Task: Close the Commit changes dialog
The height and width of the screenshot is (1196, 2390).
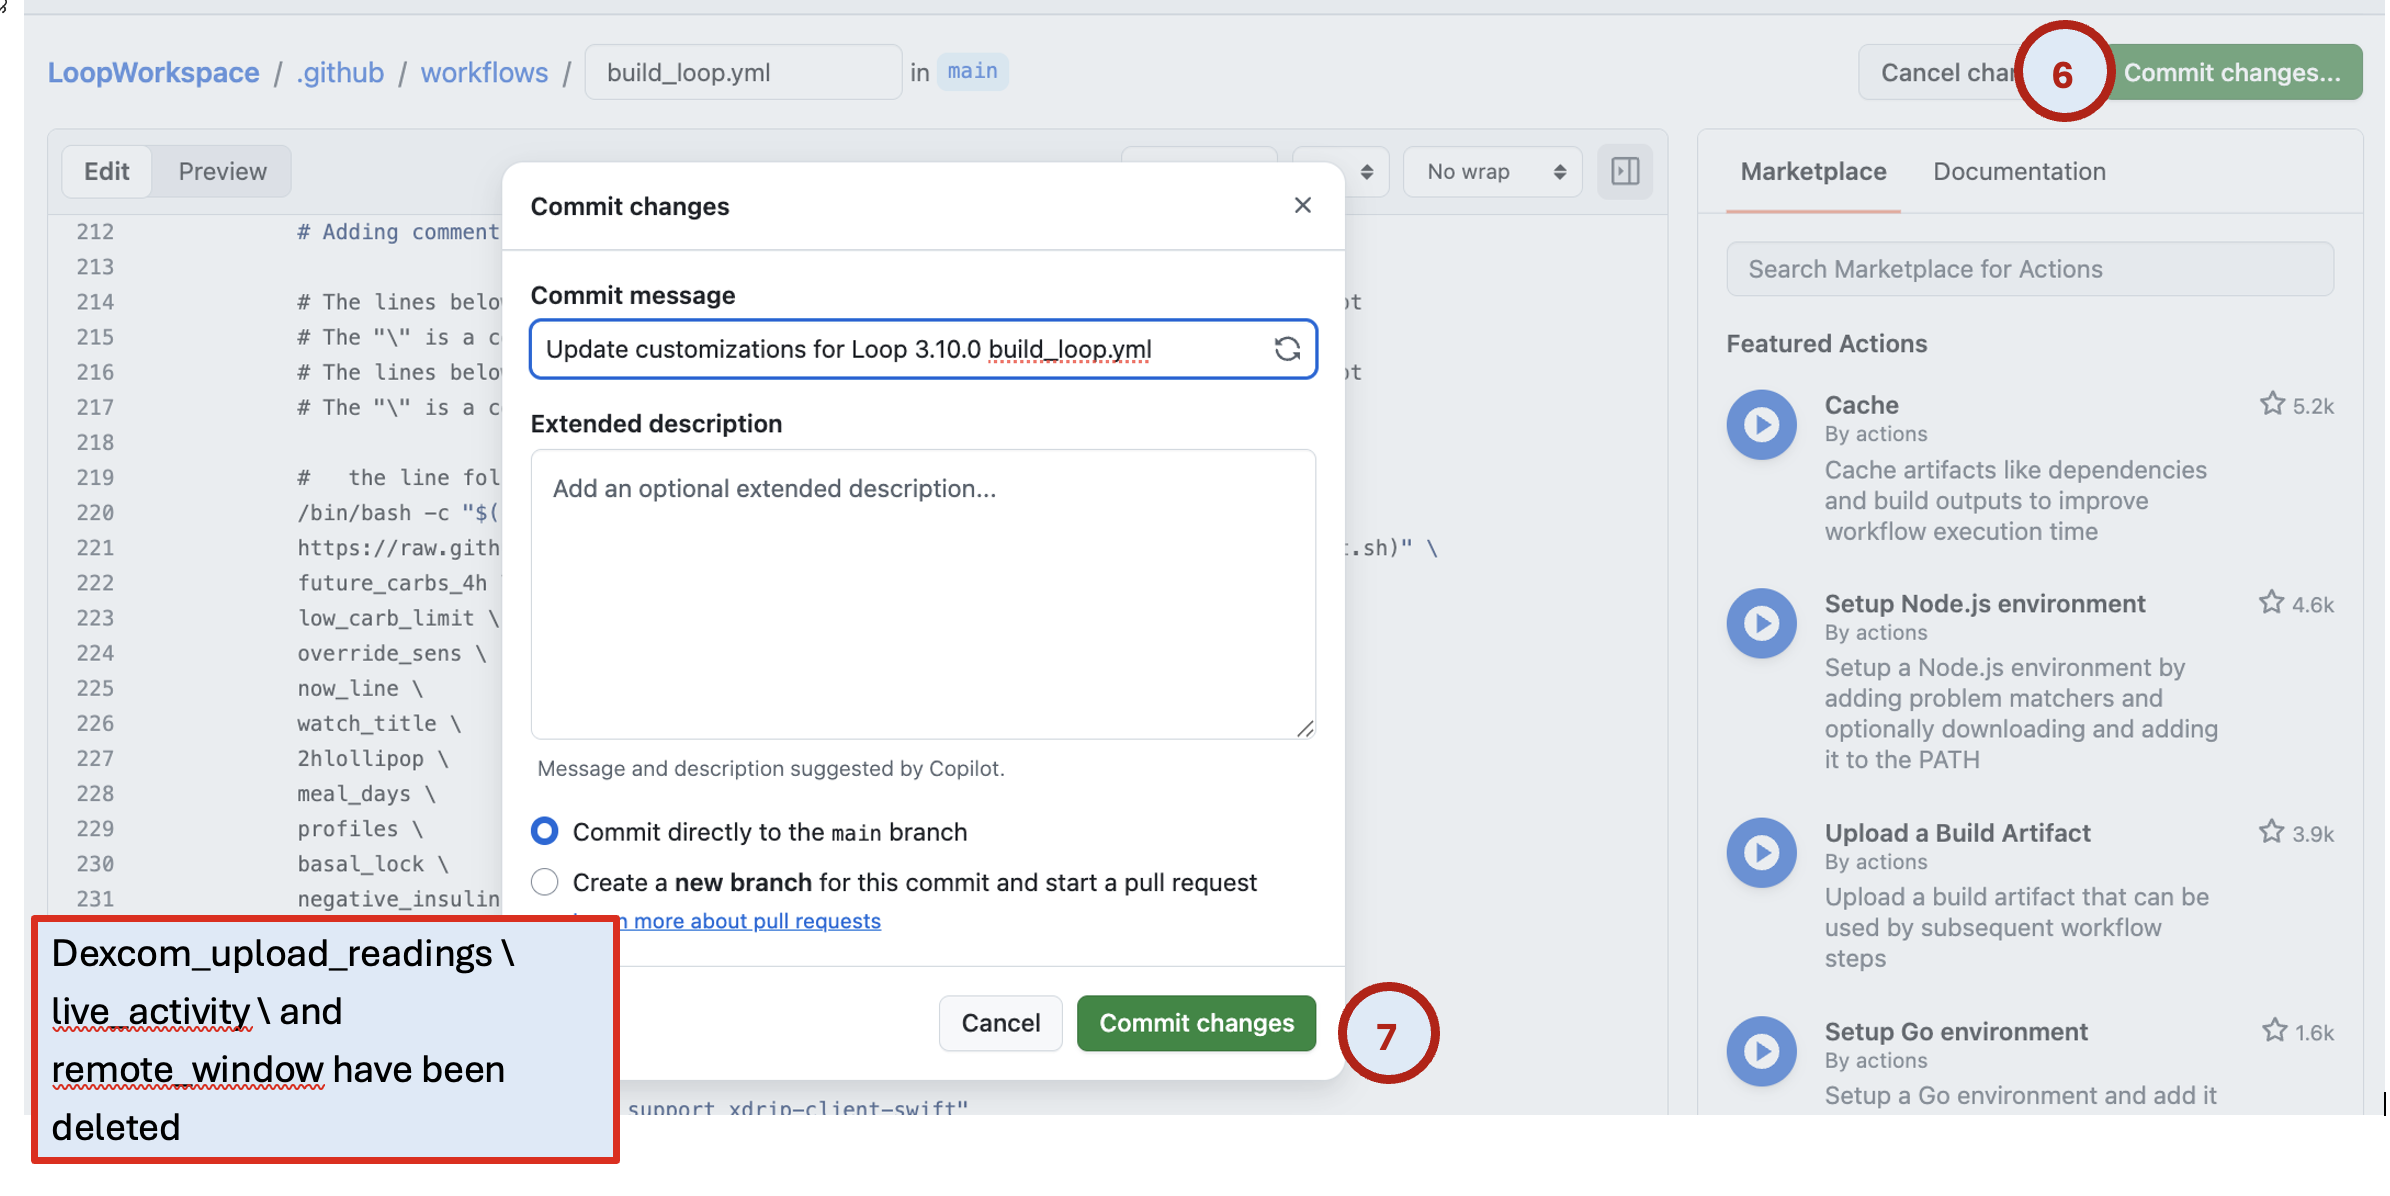Action: [x=1302, y=205]
